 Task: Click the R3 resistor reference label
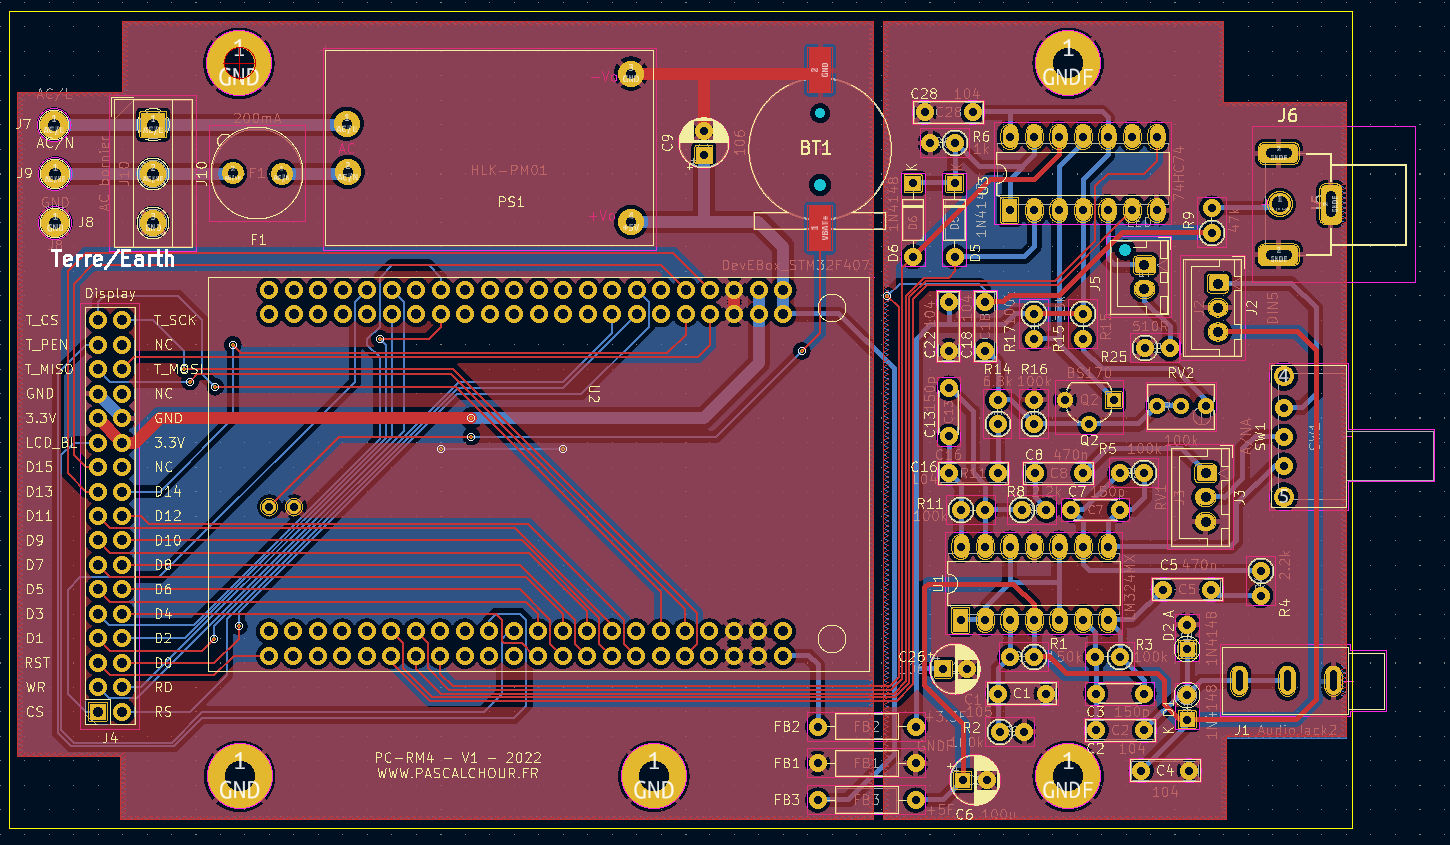pyautogui.click(x=1144, y=644)
